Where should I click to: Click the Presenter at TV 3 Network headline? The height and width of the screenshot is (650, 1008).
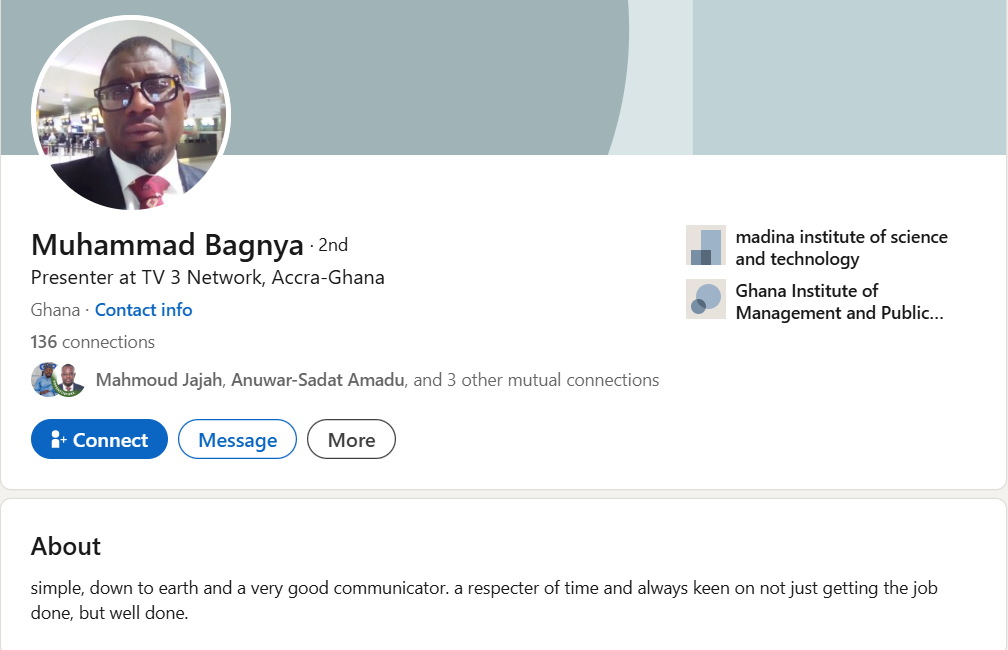pyautogui.click(x=208, y=278)
